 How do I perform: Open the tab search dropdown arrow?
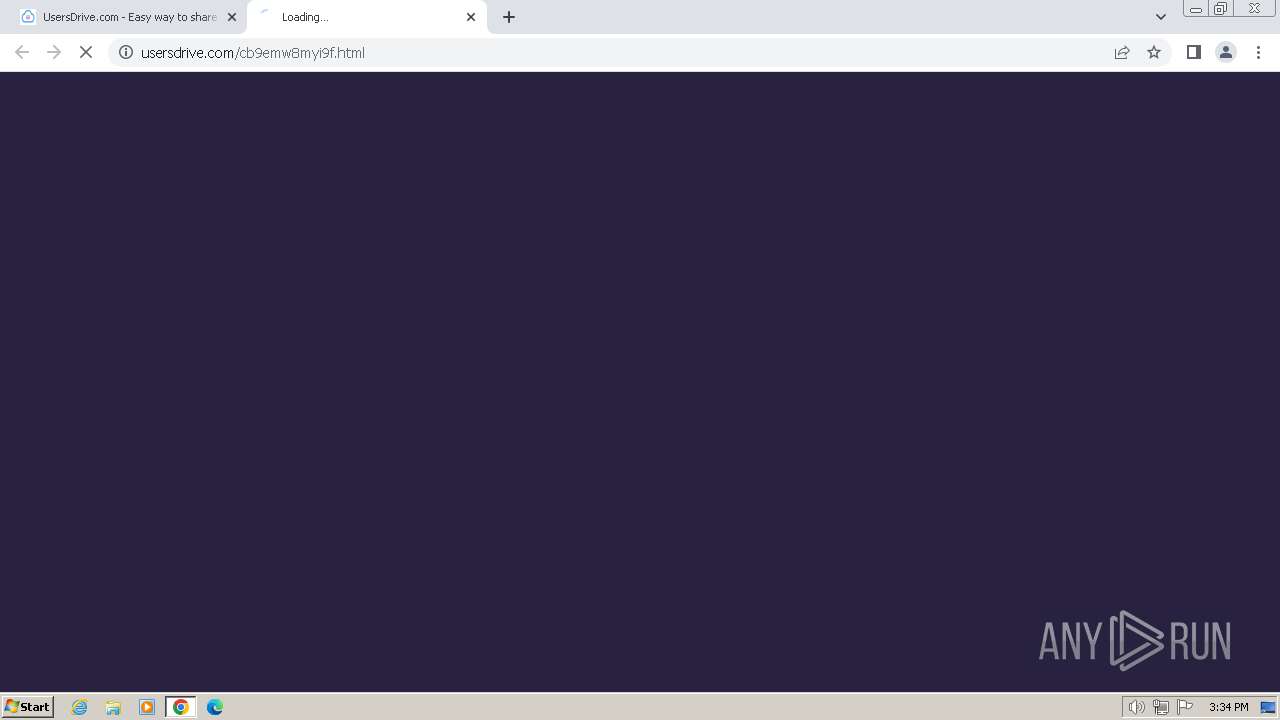(1161, 17)
